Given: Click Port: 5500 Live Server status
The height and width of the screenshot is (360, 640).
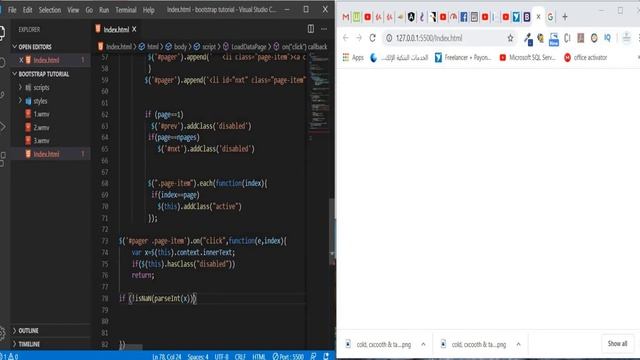Looking at the screenshot, I should point(288,356).
